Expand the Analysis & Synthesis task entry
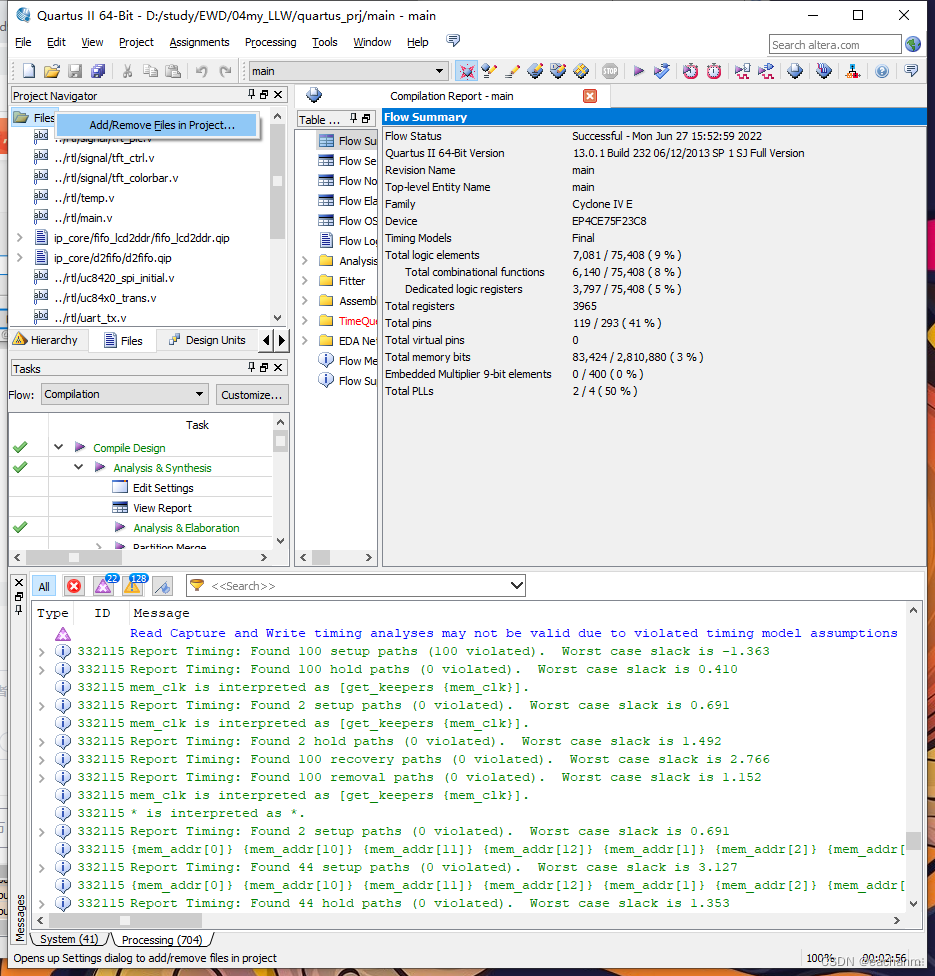Image resolution: width=935 pixels, height=976 pixels. tap(79, 467)
